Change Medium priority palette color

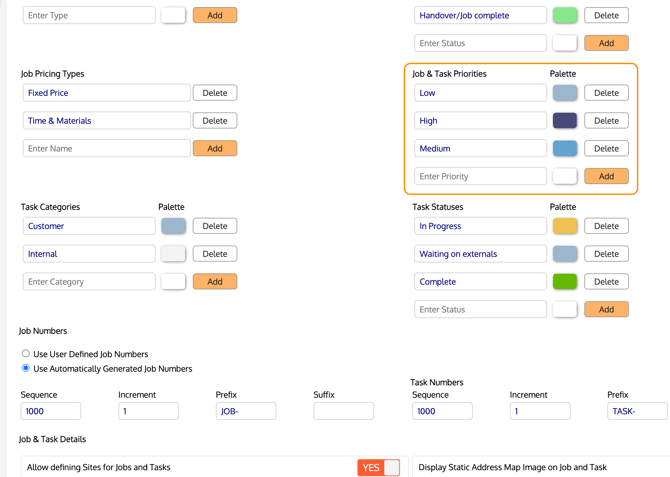(565, 149)
